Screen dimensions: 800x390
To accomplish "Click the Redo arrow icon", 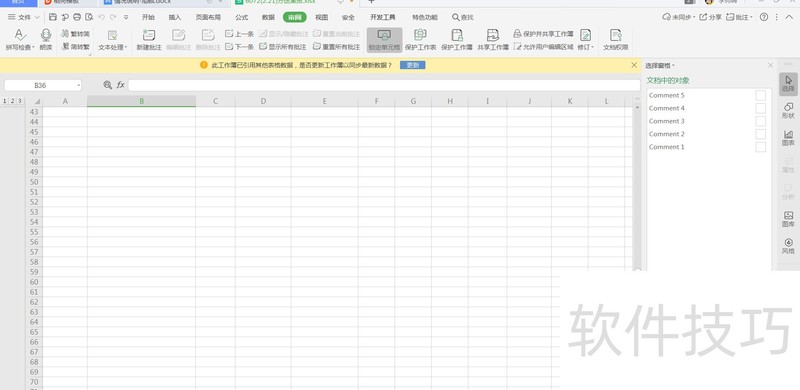I will tap(113, 17).
